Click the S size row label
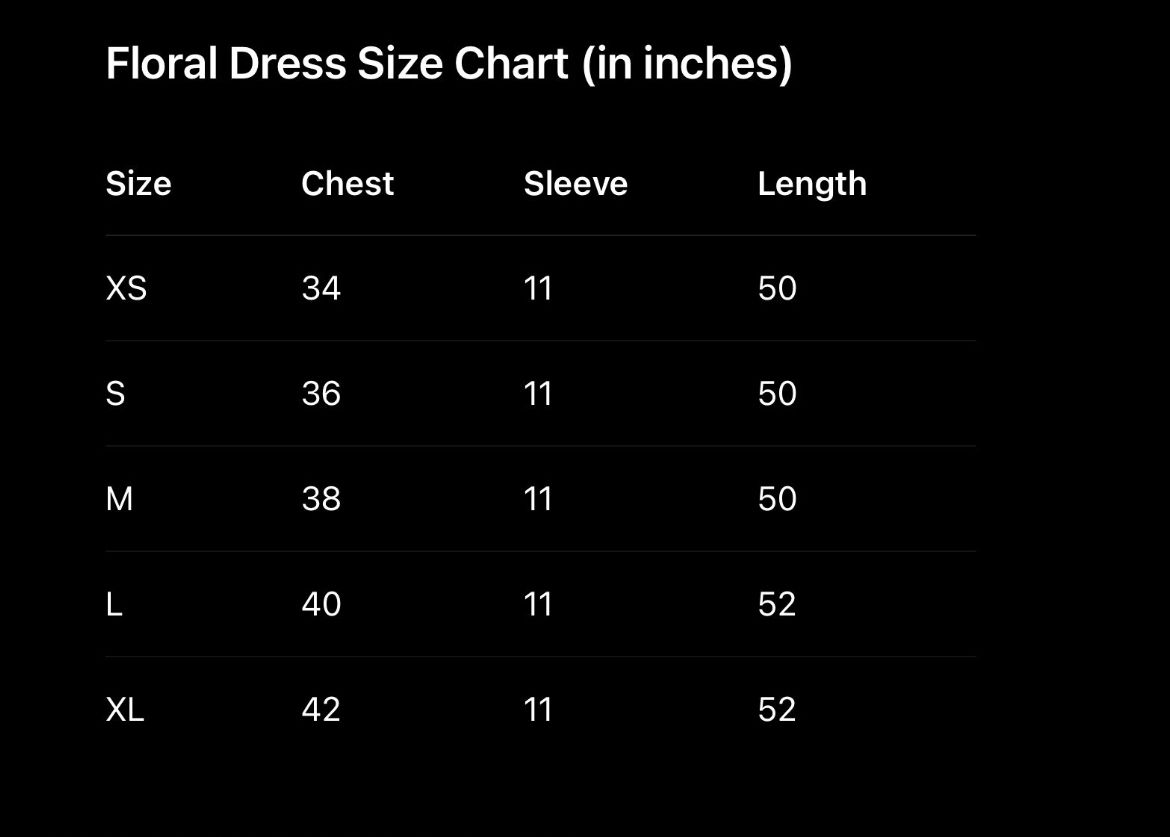This screenshot has width=1170, height=837. (x=115, y=394)
